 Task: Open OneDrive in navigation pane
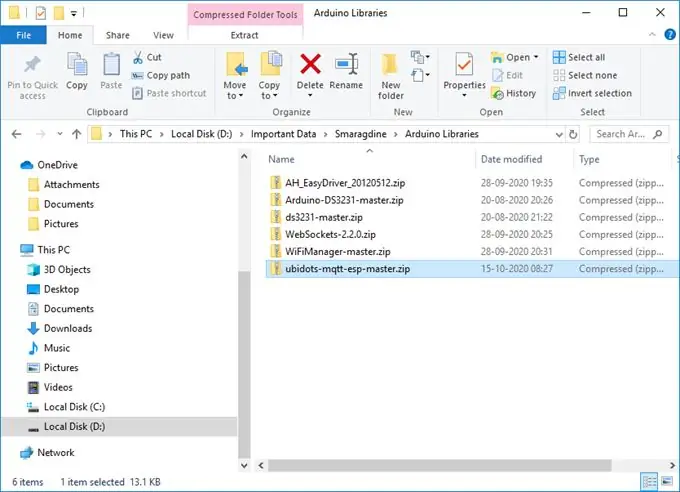[57, 165]
